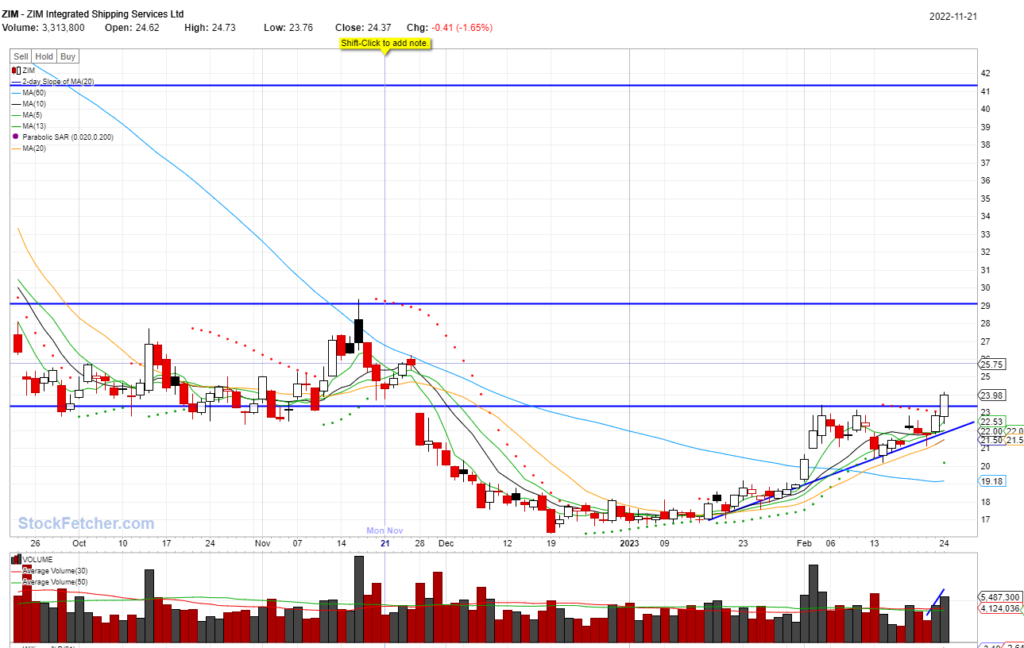Click the 5,487,300 volume label
This screenshot has height=648, width=1024.
pyautogui.click(x=1000, y=597)
